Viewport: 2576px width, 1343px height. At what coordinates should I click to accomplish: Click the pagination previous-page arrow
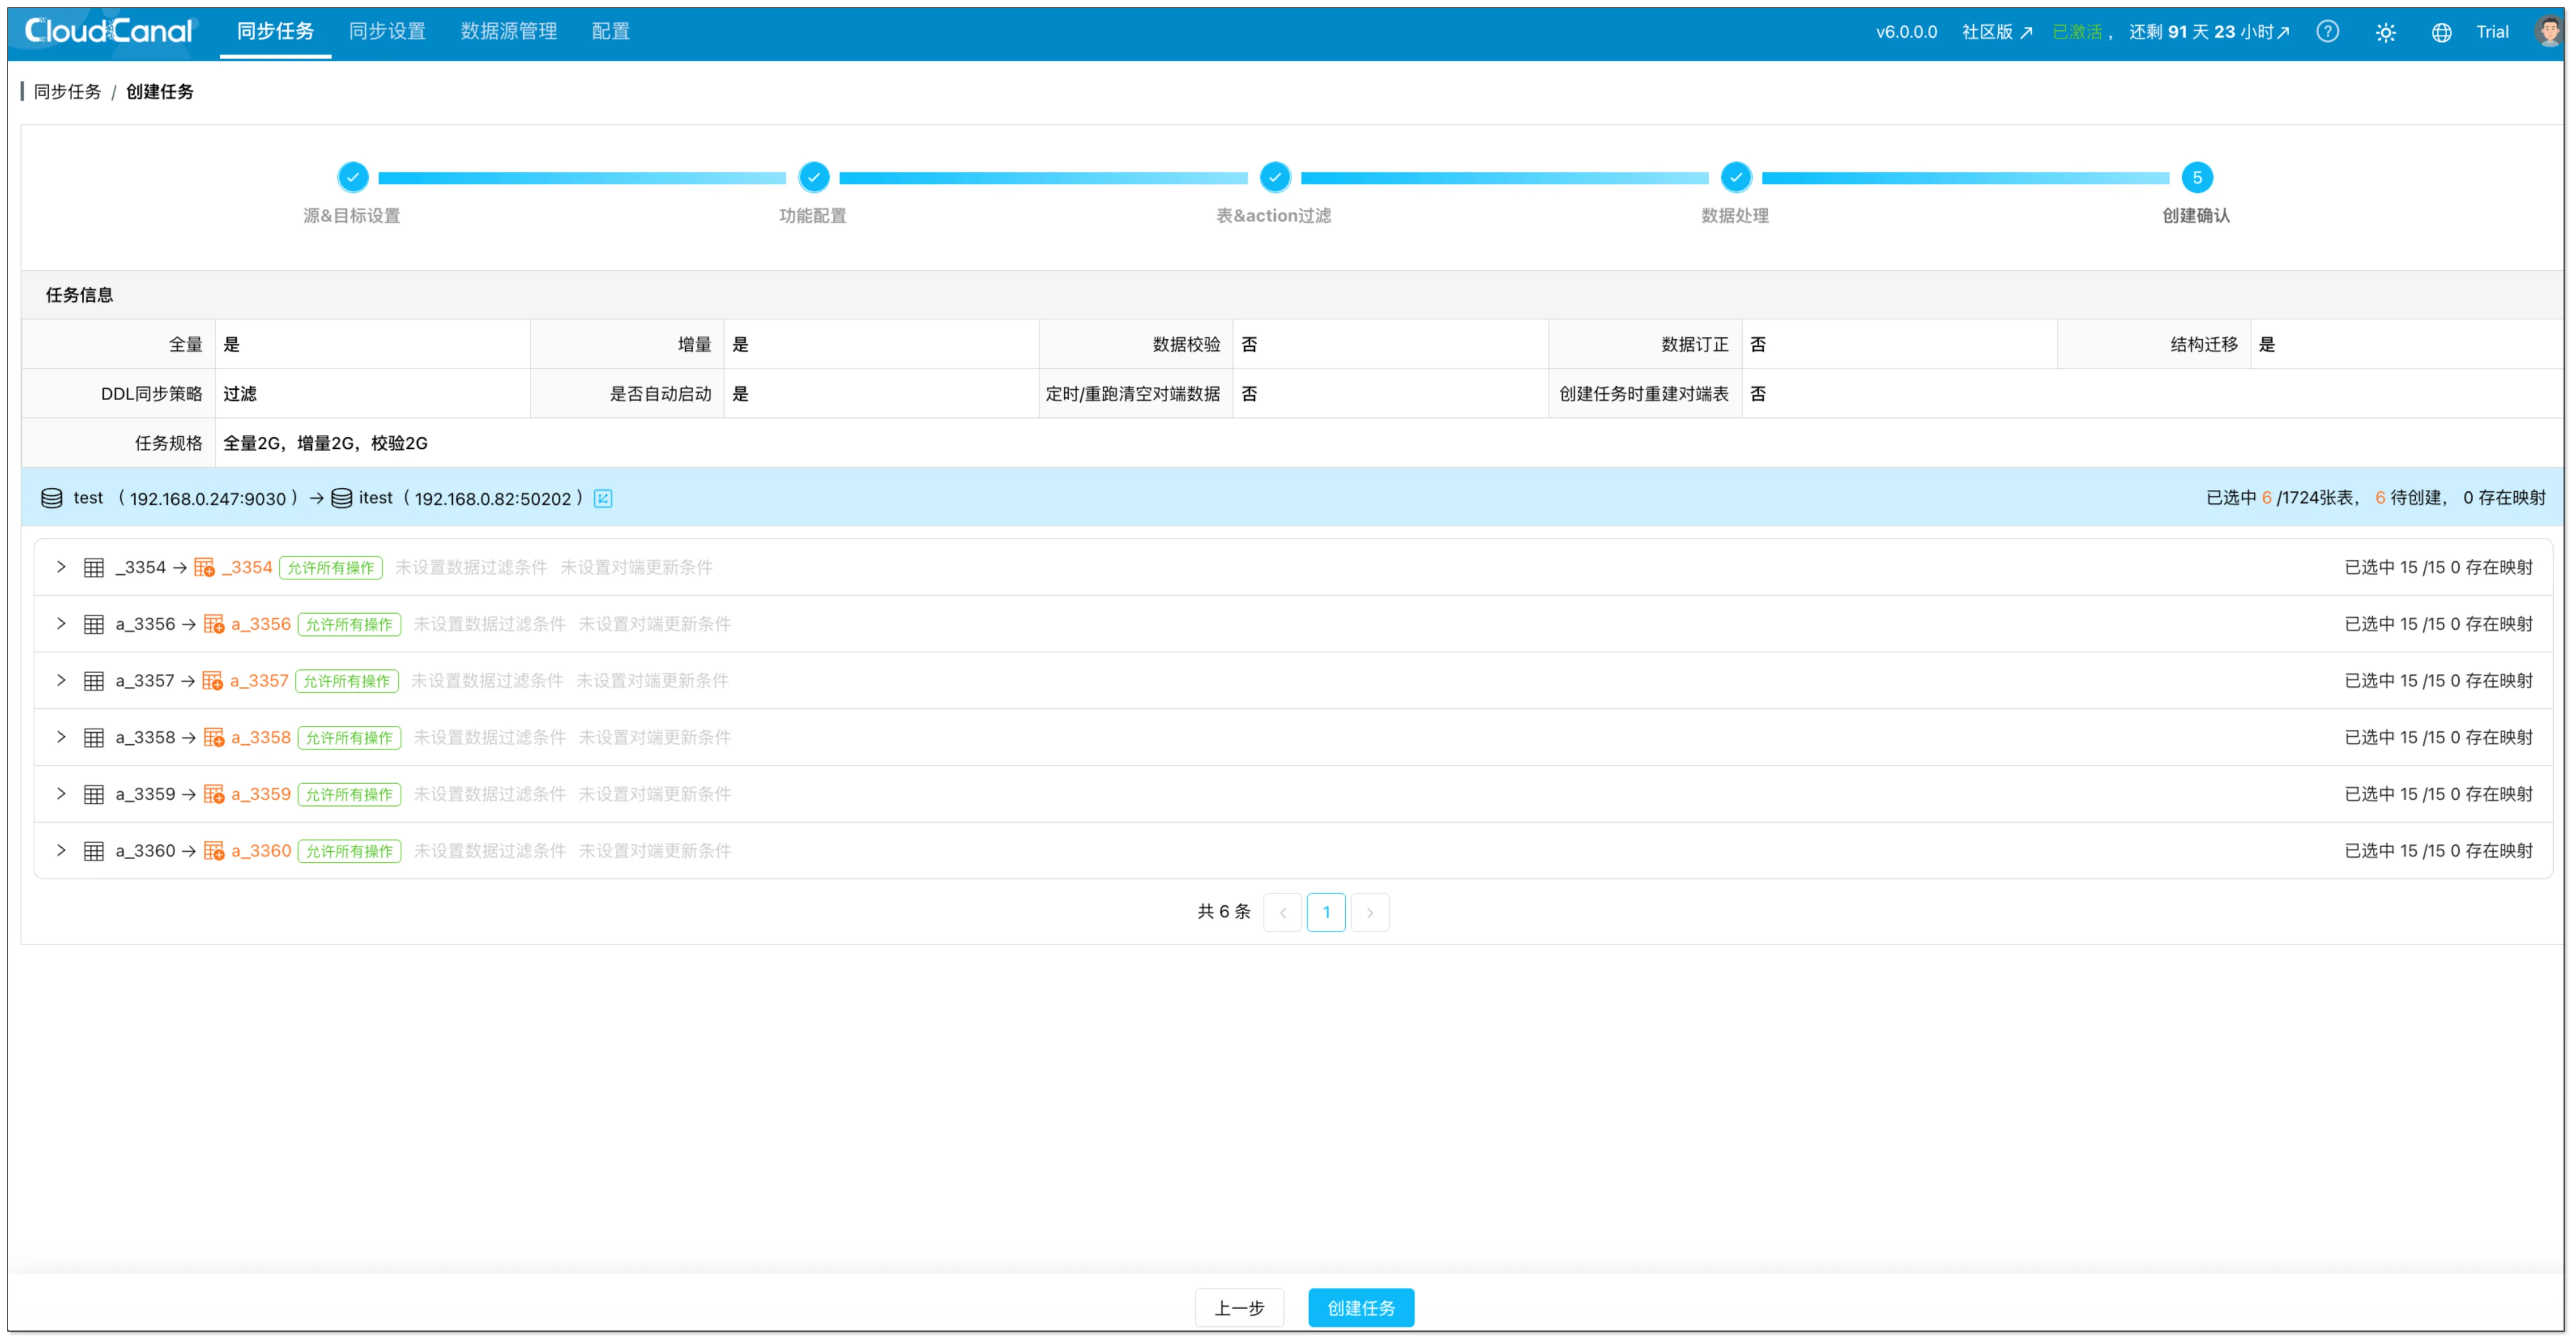click(1283, 912)
